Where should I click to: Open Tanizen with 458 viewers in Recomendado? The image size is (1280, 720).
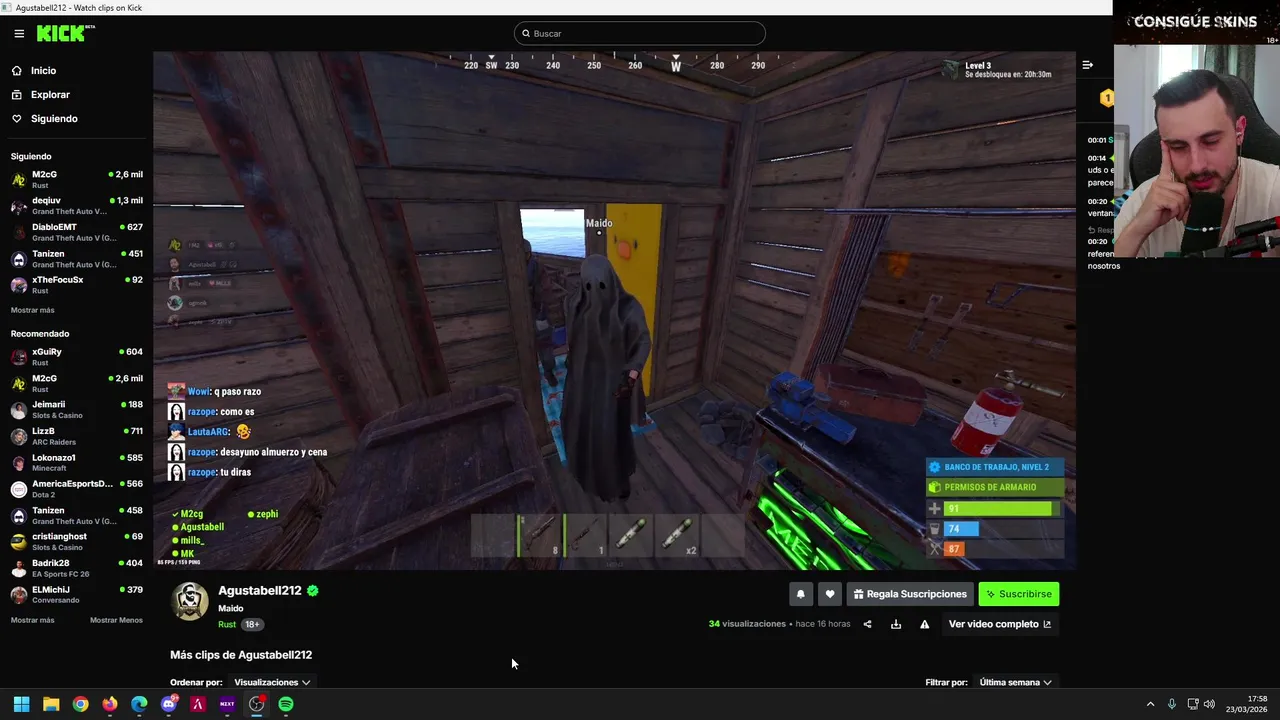[76, 516]
